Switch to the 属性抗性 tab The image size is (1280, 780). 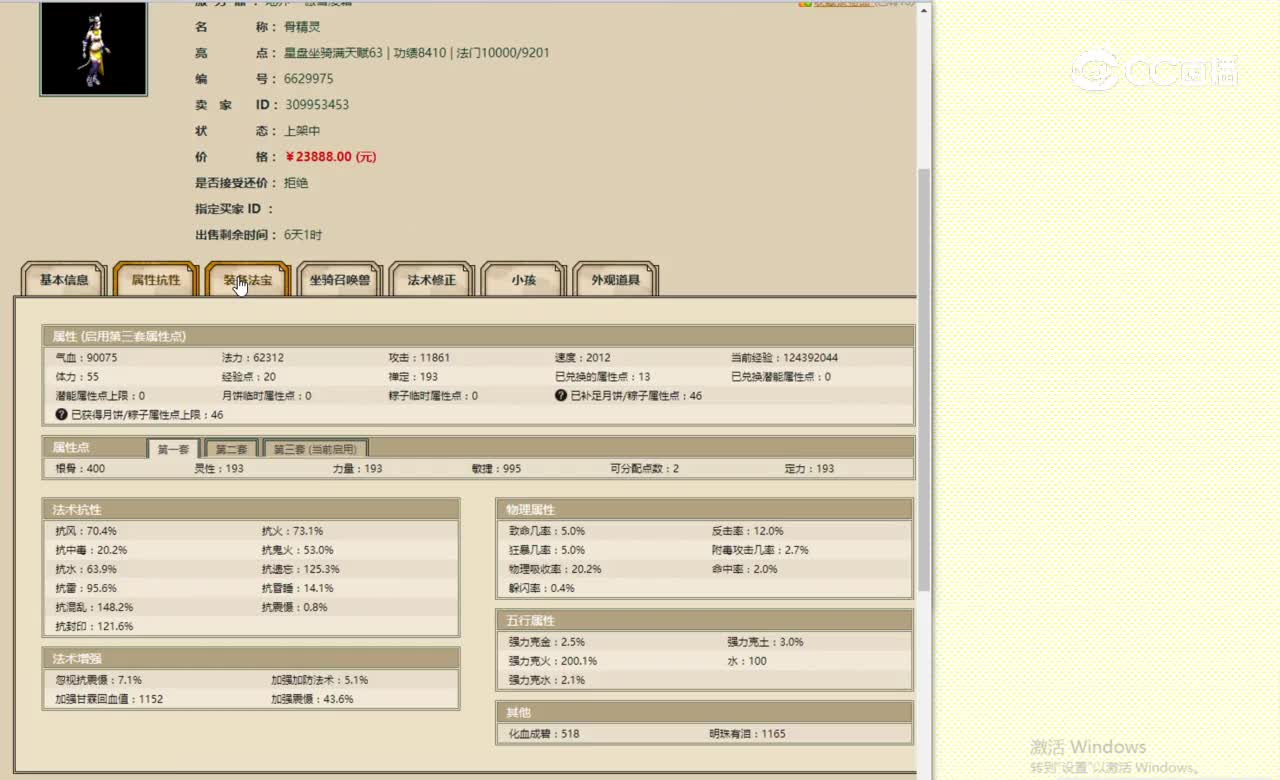coord(156,280)
